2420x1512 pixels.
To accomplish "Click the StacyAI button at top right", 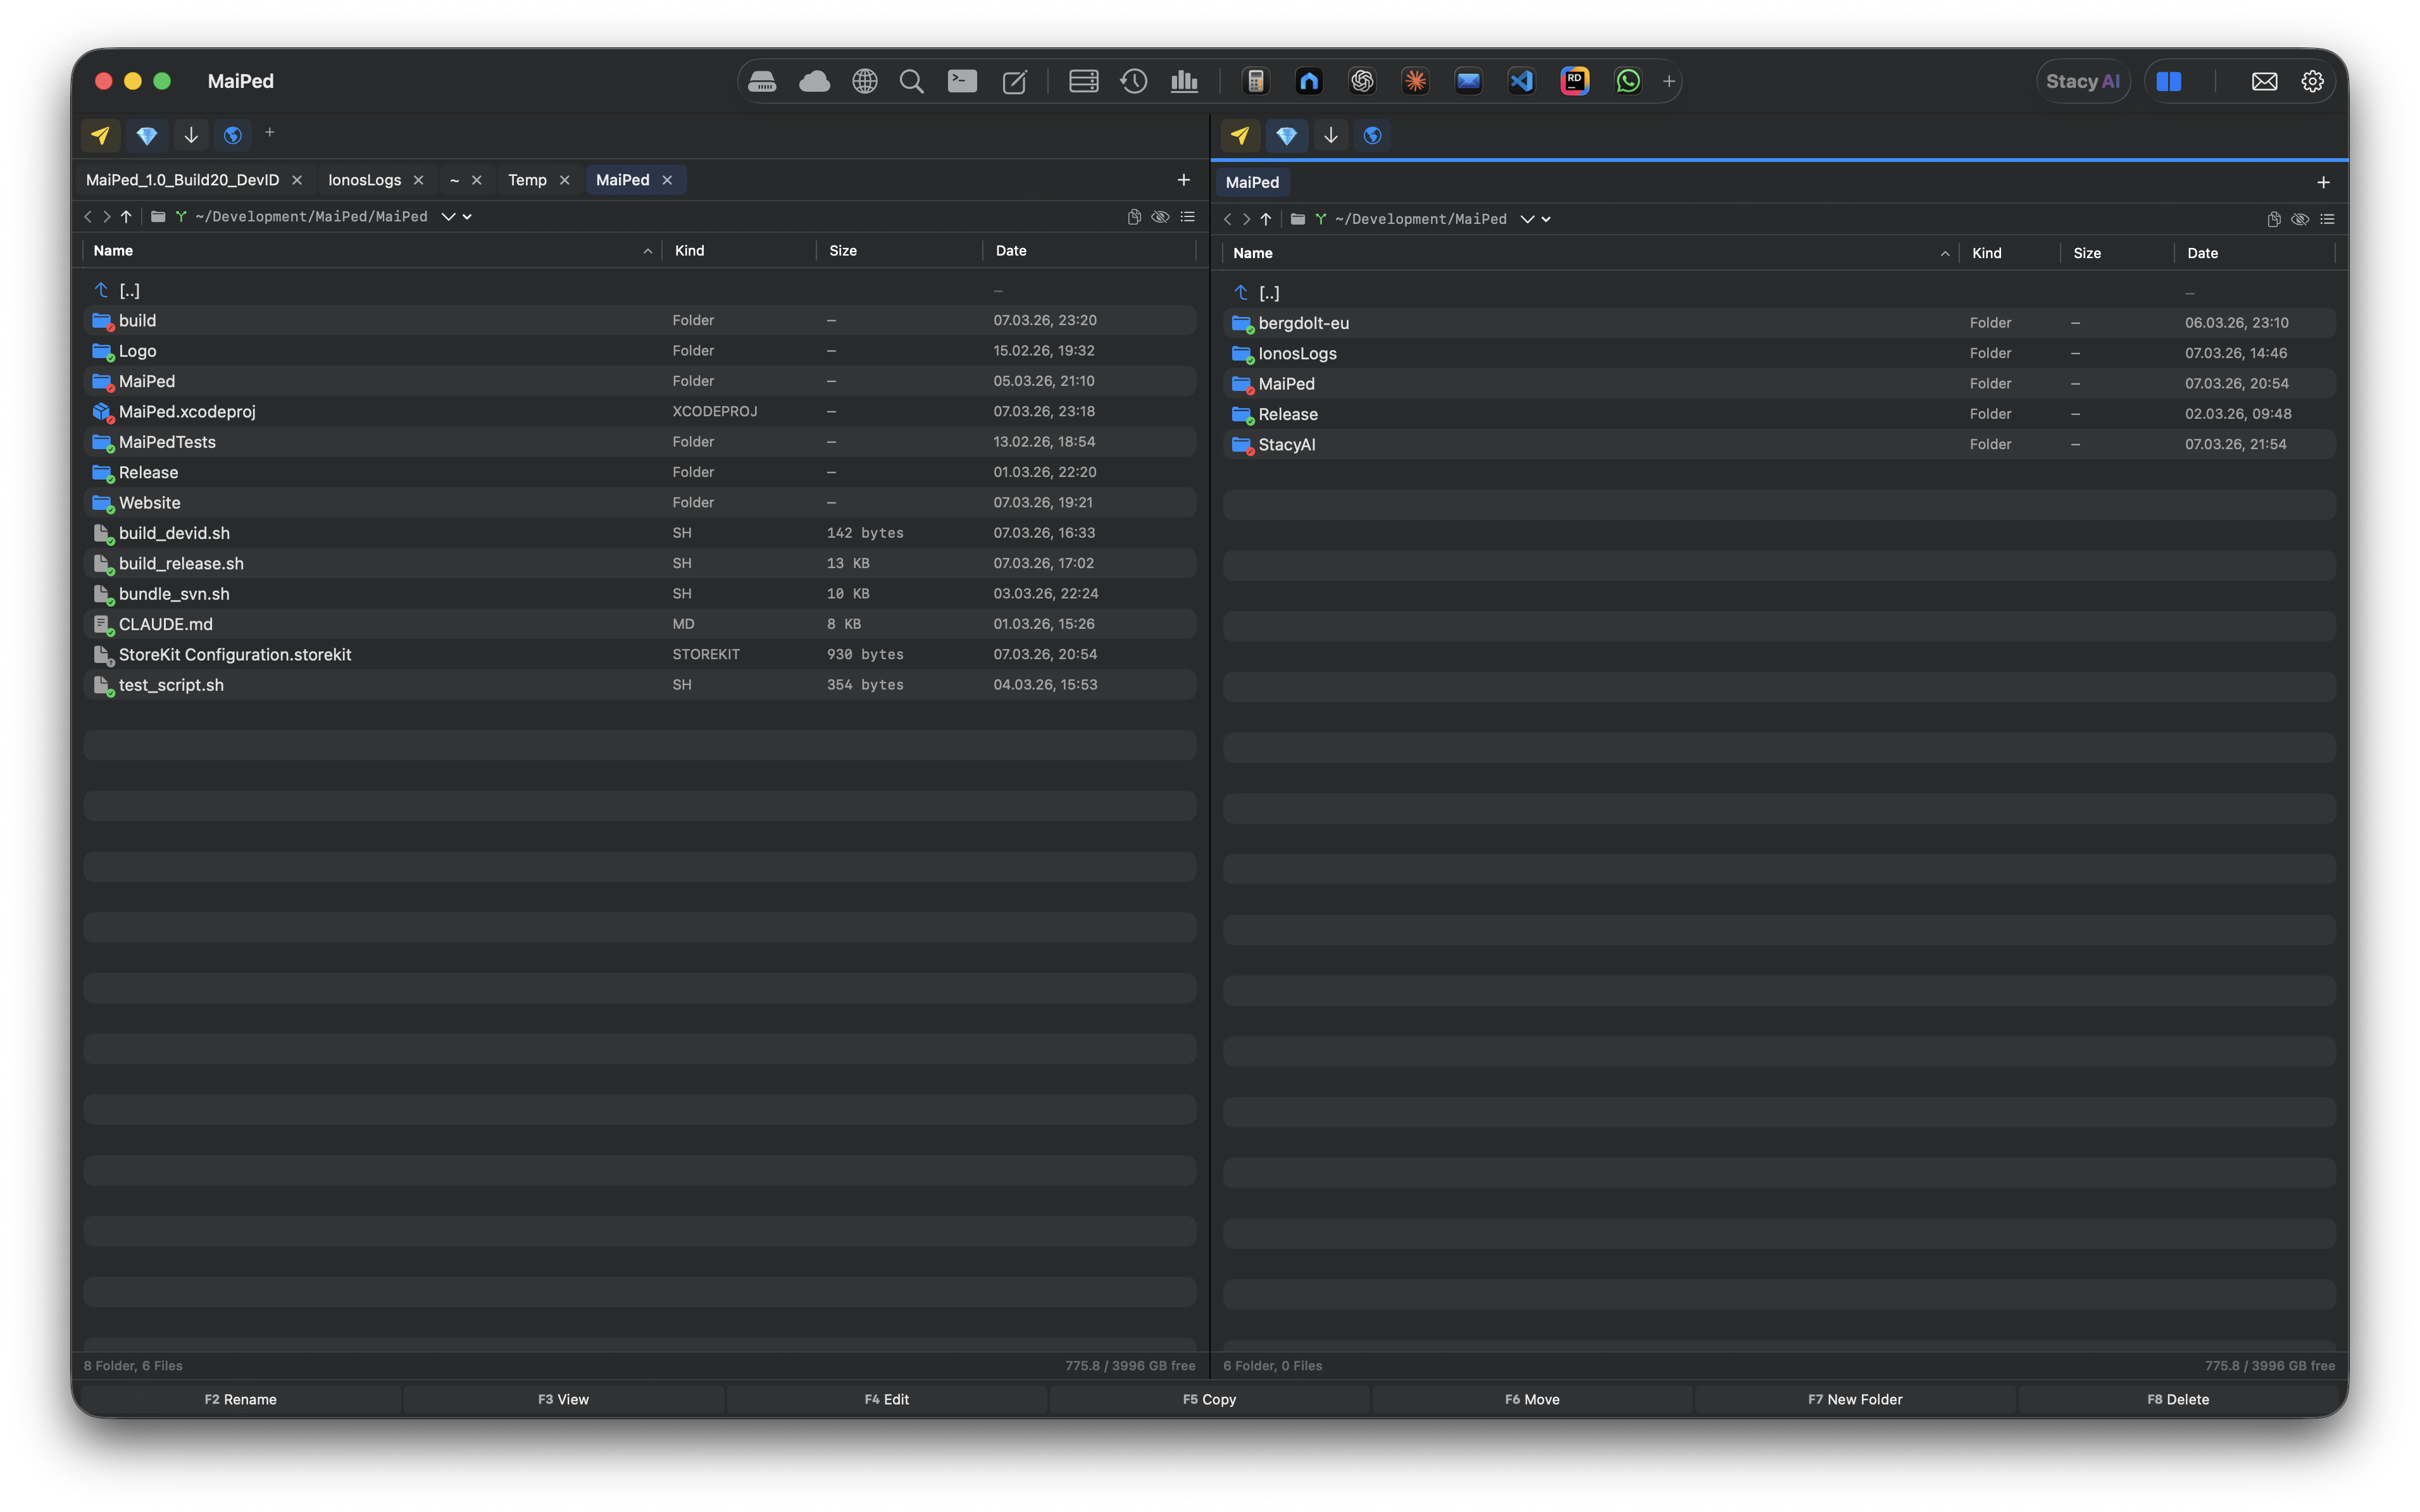I will pyautogui.click(x=2083, y=81).
